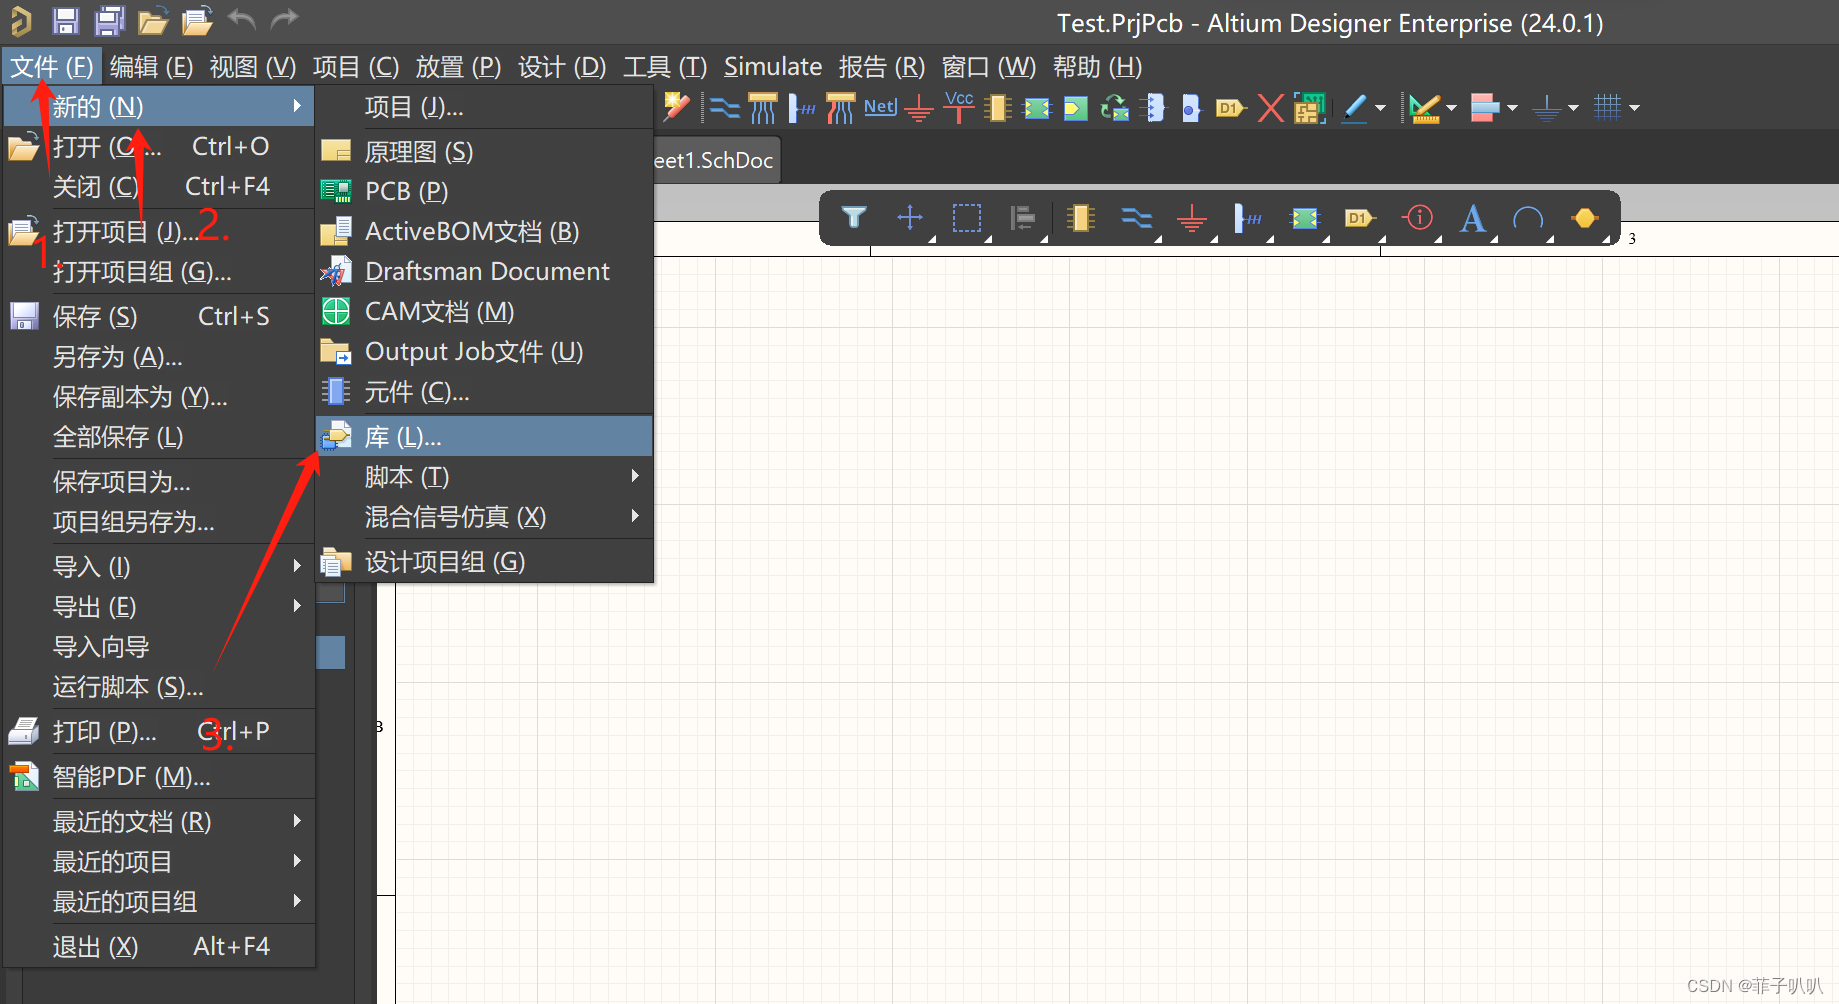Select Draftsman Document from the New submenu
Screen dimensions: 1839x1004
pos(484,271)
